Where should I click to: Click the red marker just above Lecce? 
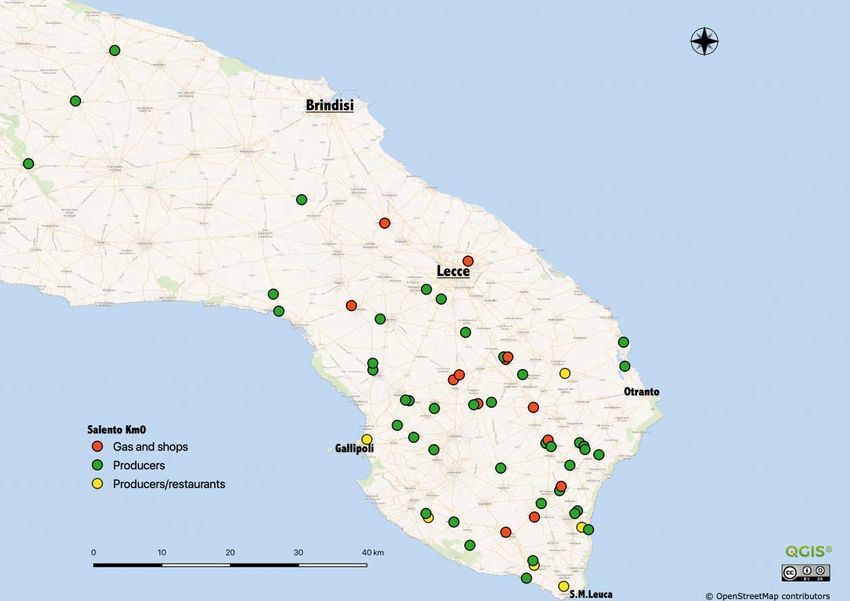(468, 261)
